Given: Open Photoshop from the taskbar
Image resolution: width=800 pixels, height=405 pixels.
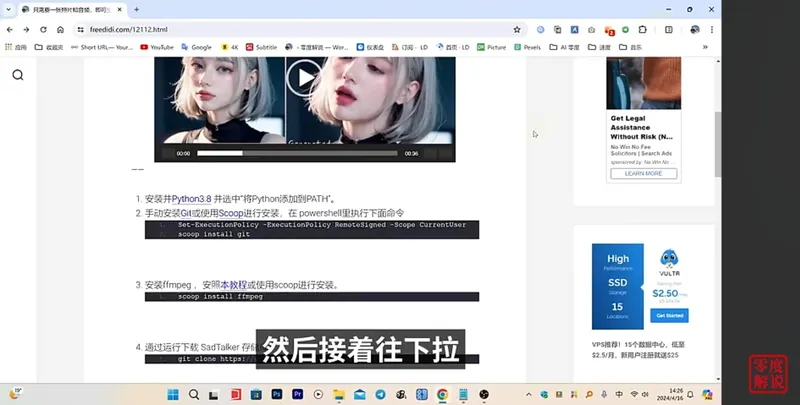Looking at the screenshot, I should click(x=277, y=394).
